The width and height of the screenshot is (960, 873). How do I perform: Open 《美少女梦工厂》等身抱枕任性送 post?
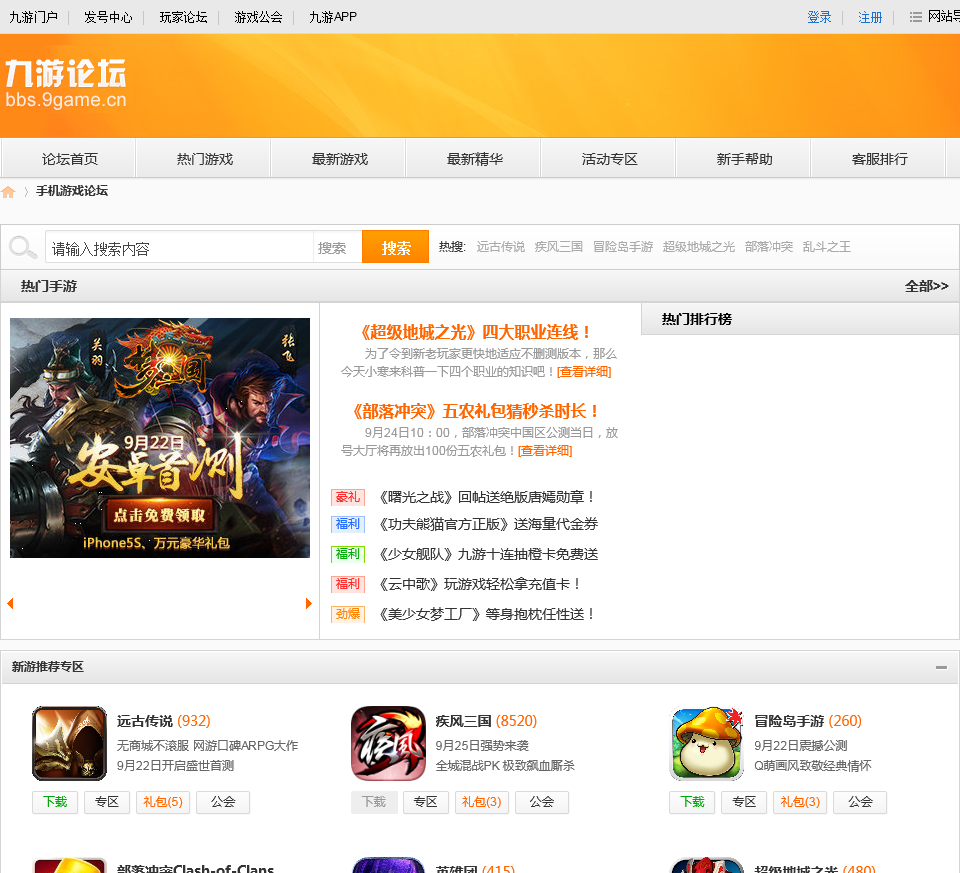pyautogui.click(x=487, y=614)
